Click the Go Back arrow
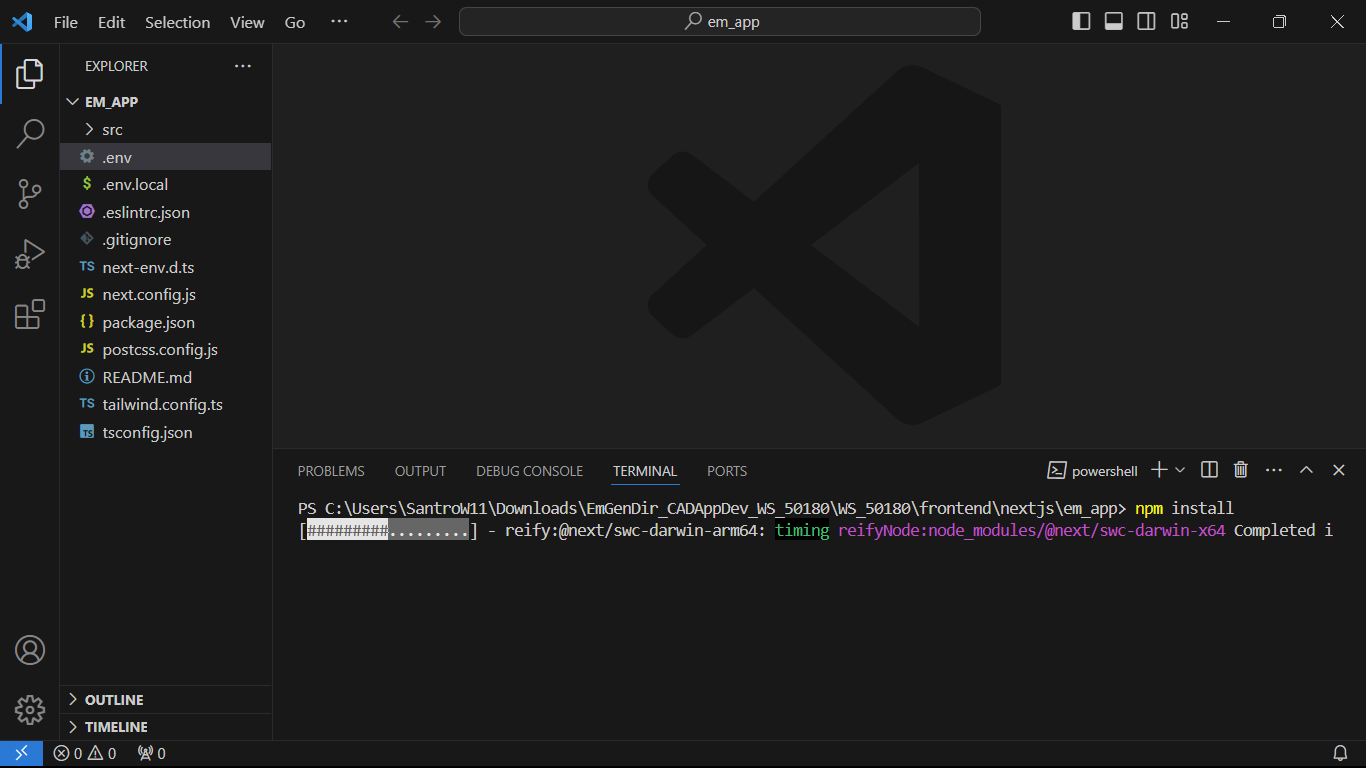Screen dimensions: 1366x768 coord(400,22)
